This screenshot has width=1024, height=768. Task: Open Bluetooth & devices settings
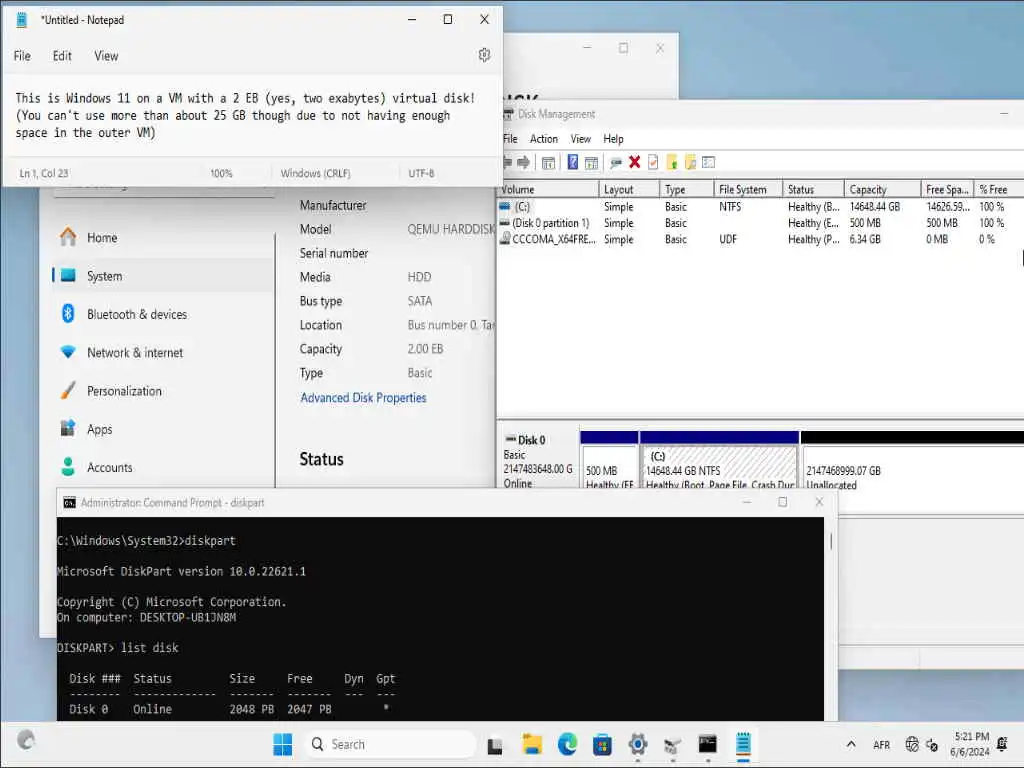163,314
